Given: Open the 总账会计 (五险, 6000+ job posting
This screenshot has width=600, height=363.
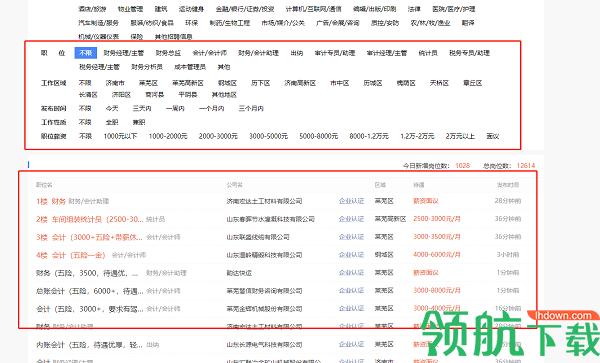Looking at the screenshot, I should click(x=90, y=291).
